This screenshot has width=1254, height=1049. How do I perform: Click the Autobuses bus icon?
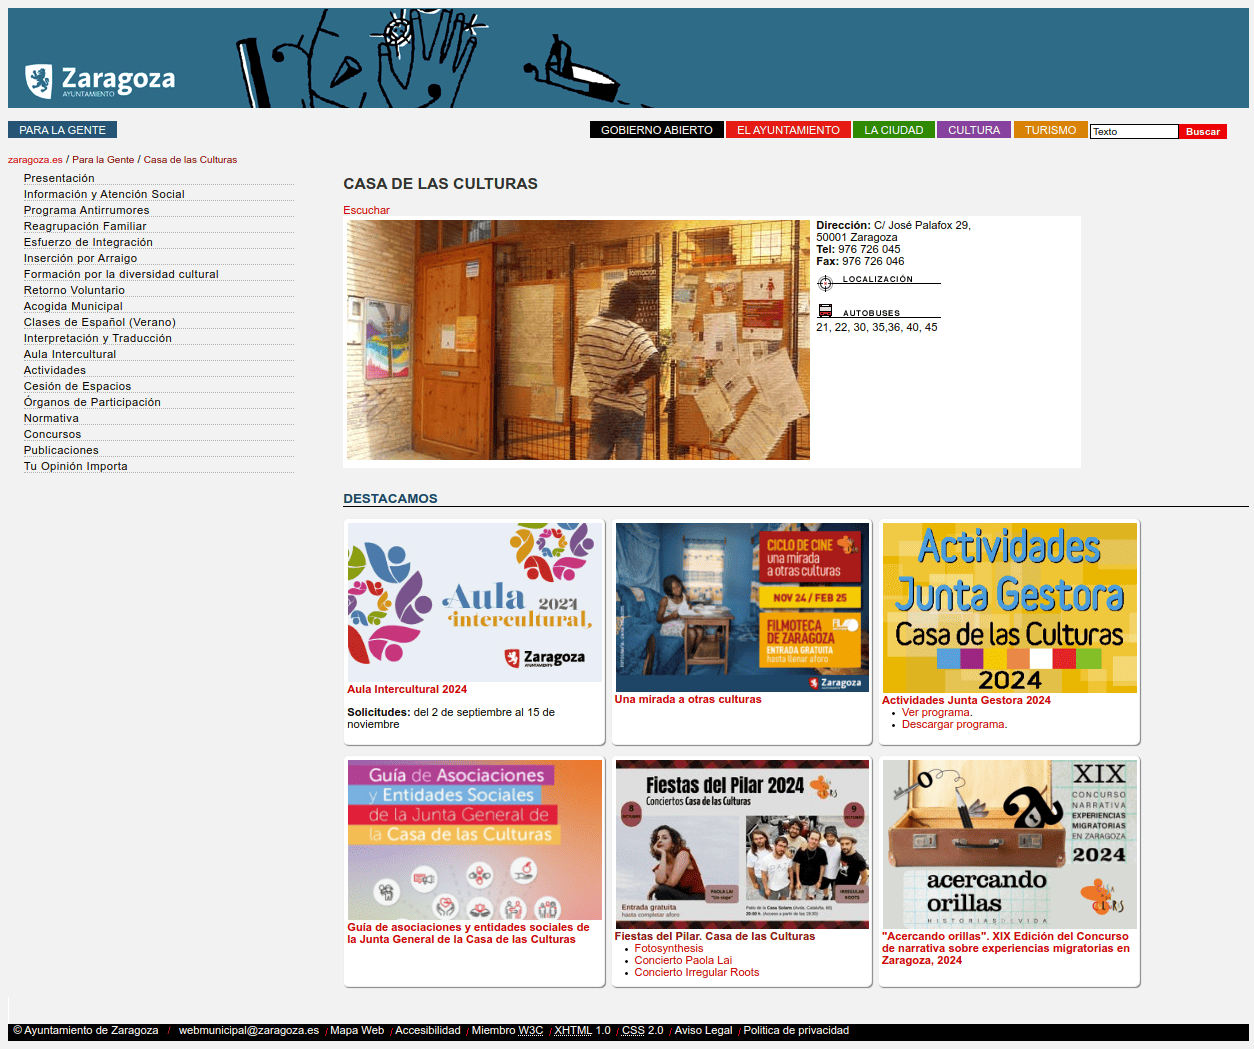tap(825, 311)
